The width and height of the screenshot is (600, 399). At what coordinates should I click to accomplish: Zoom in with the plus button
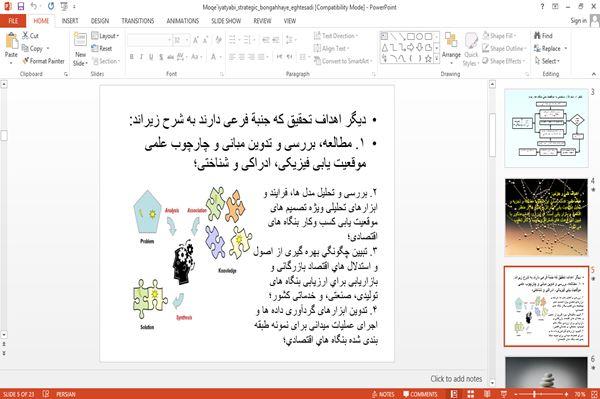coord(566,394)
